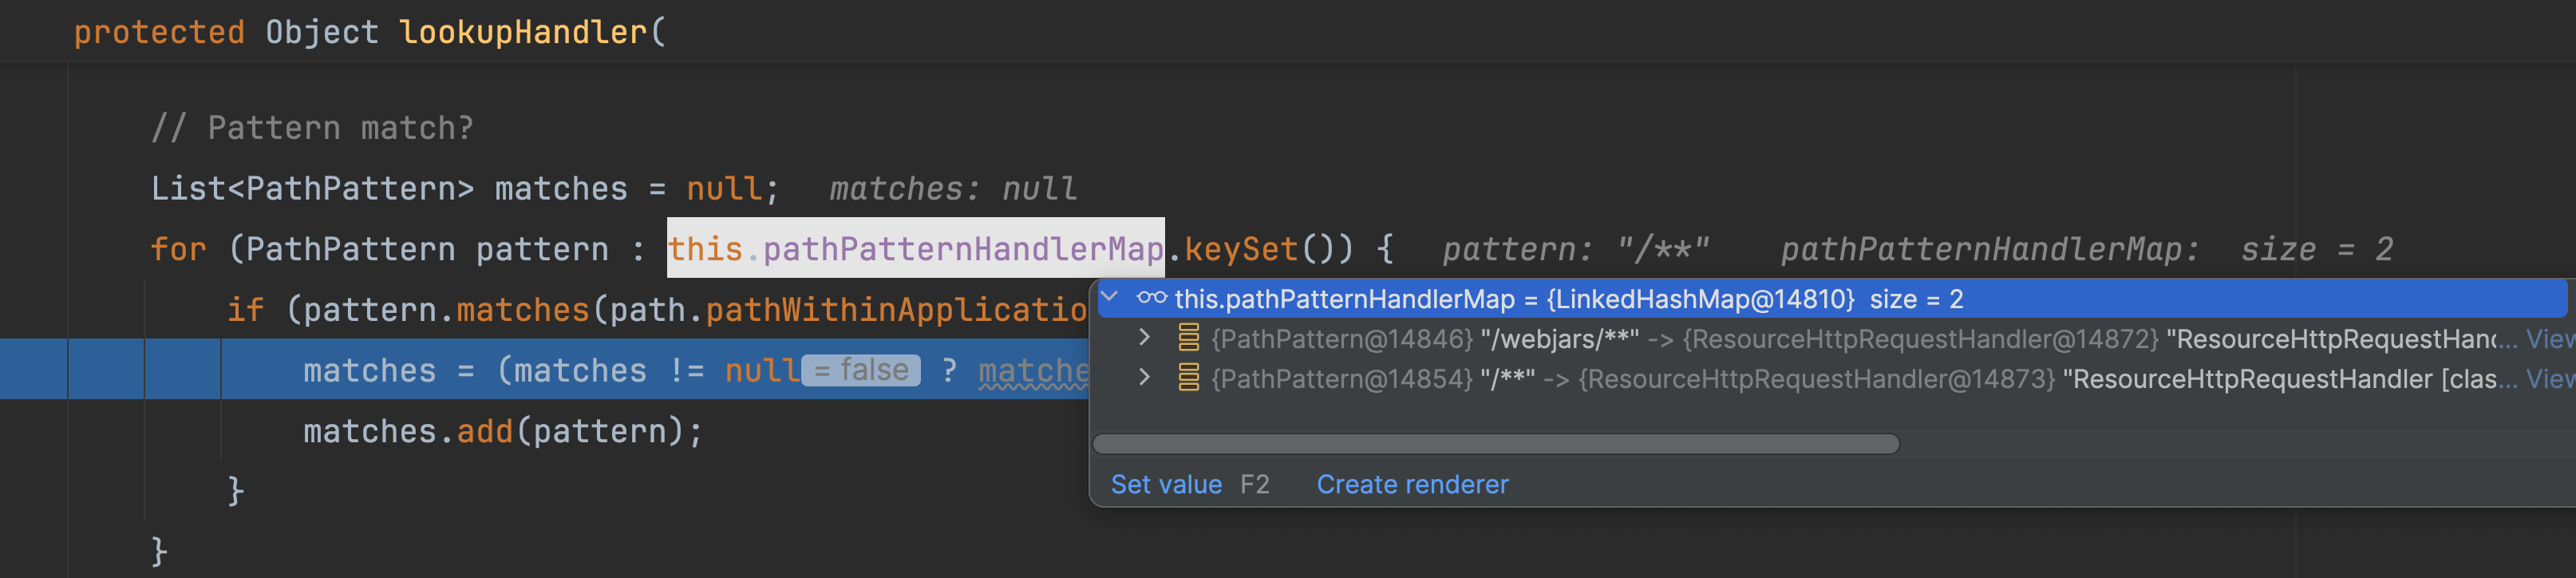Click the glasses watch icon beside this.pathPatternHandlerMap
The height and width of the screenshot is (578, 2576).
coord(1151,298)
